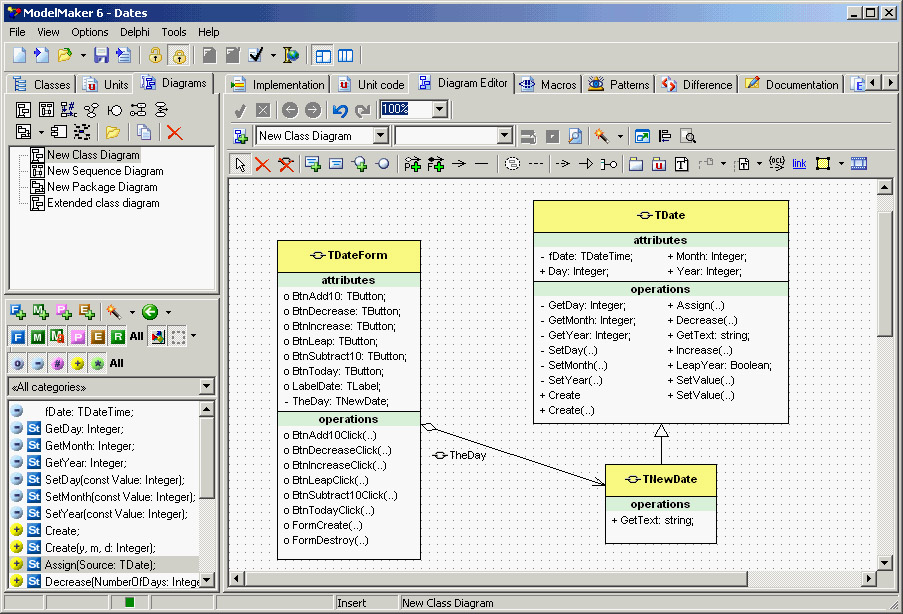Click the Undo arrow in diagram toolbar
The image size is (903, 614).
click(340, 110)
